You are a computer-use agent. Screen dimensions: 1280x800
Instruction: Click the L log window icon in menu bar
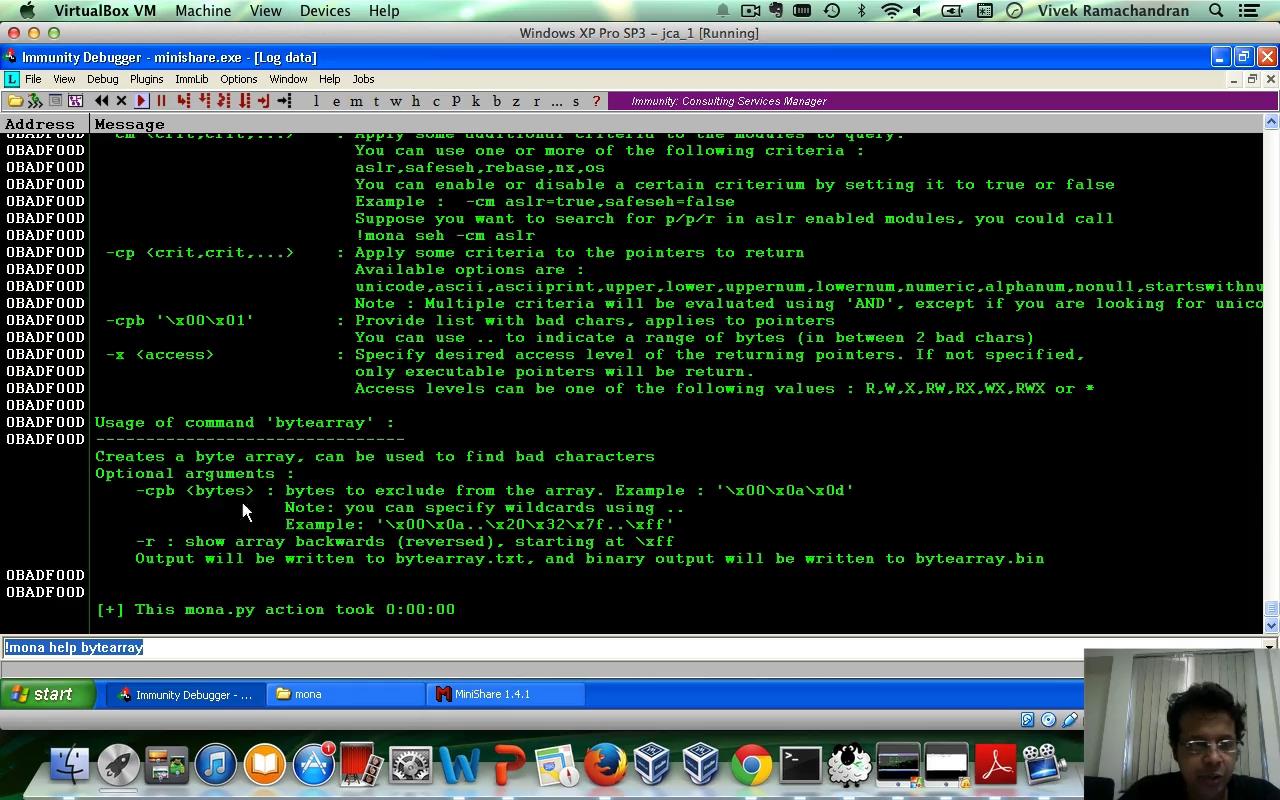11,79
